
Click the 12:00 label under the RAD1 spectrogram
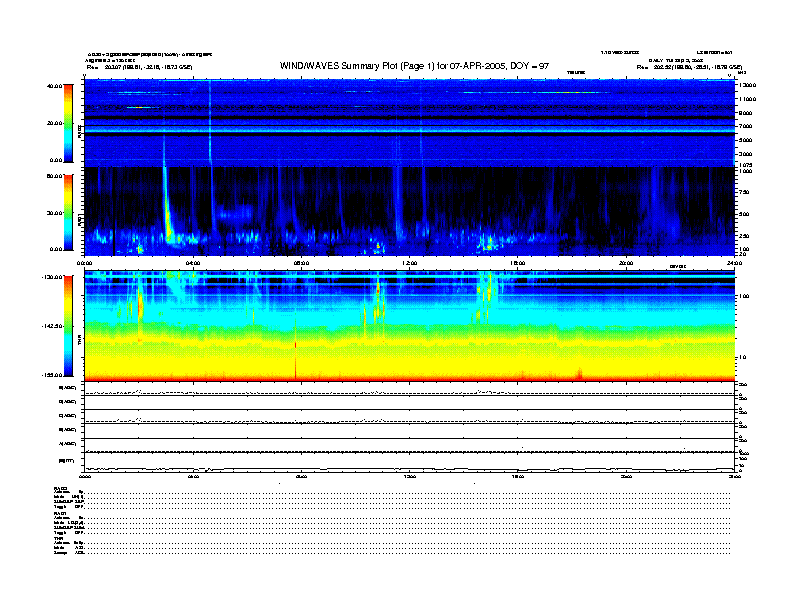410,263
